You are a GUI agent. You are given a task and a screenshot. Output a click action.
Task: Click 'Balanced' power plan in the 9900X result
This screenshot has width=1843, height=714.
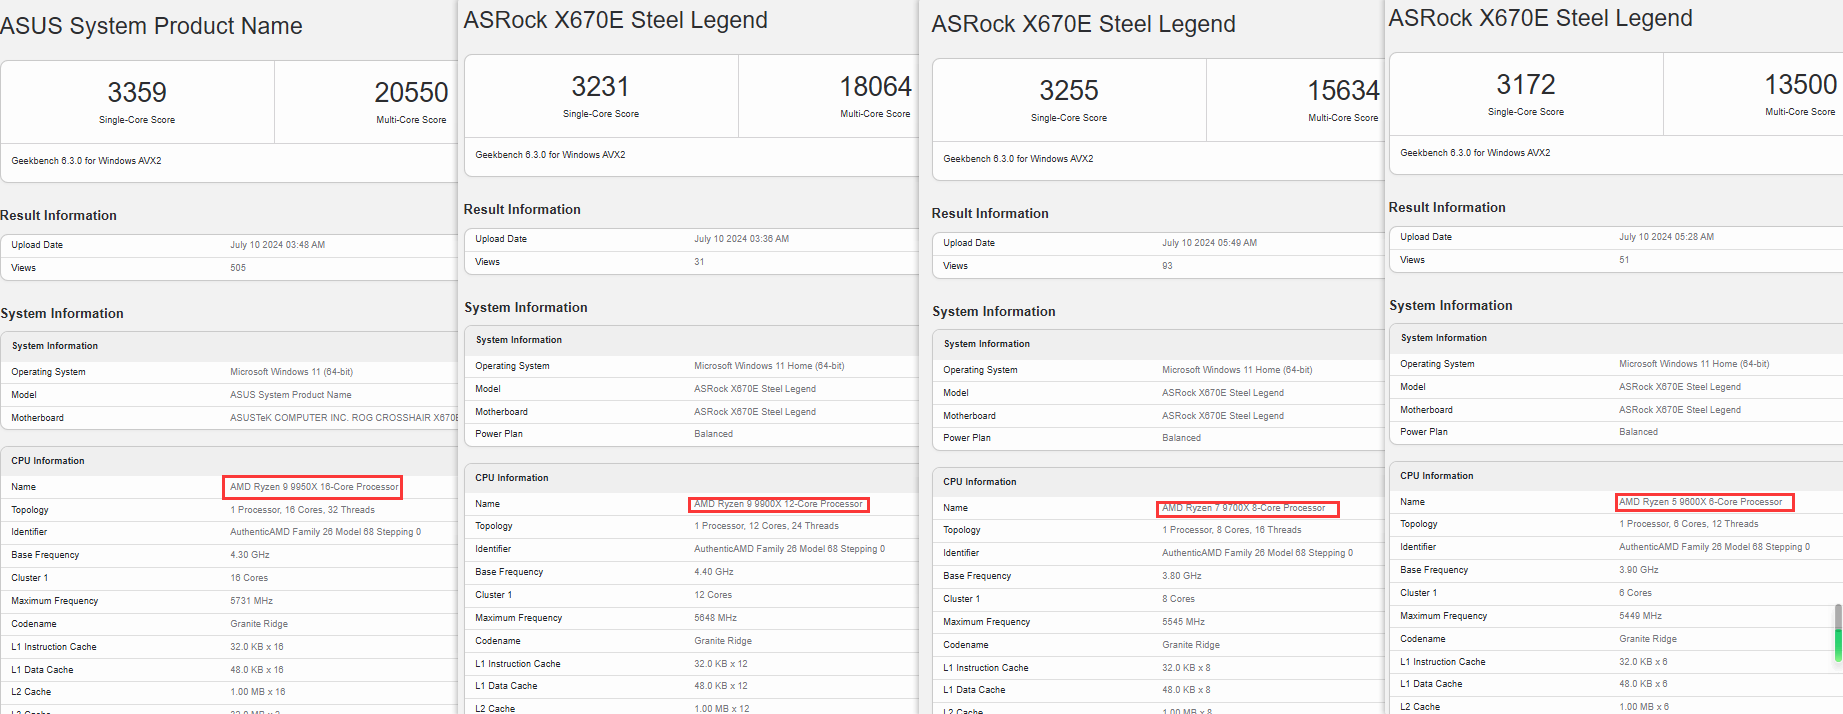pos(713,434)
